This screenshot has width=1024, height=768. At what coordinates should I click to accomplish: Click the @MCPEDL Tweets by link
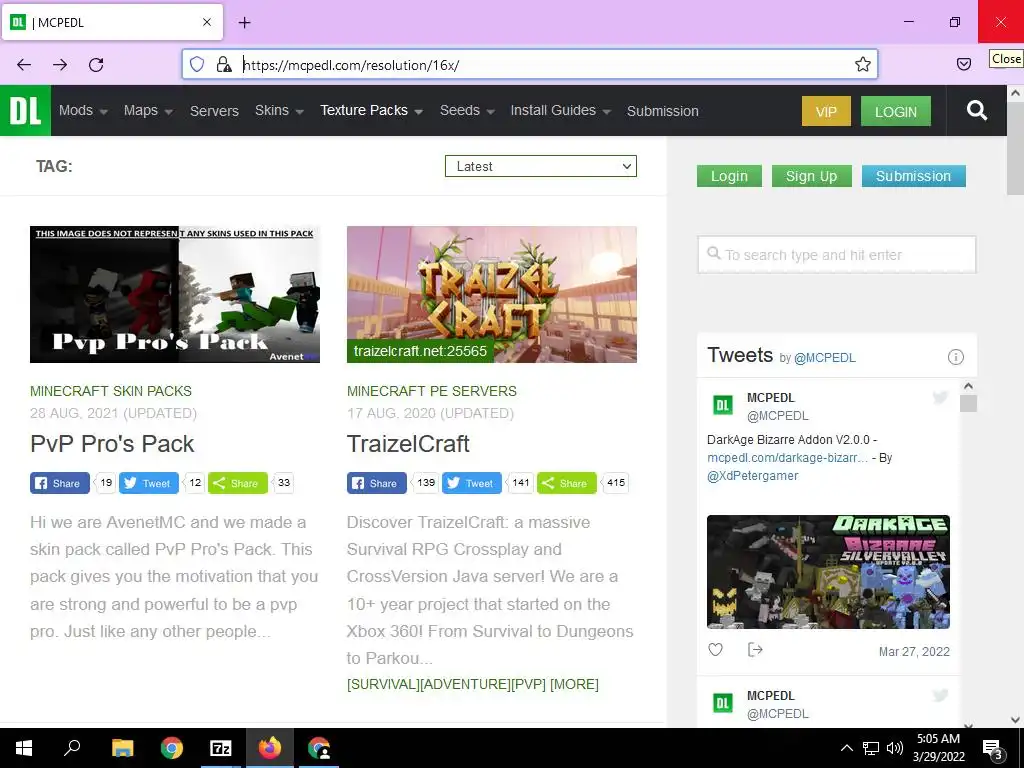click(824, 358)
